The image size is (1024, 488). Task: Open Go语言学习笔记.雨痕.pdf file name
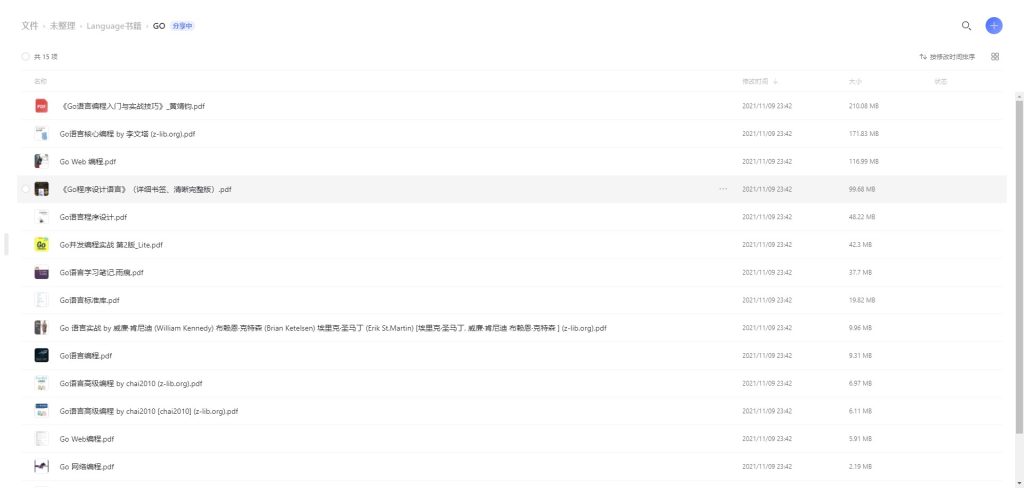click(x=101, y=272)
